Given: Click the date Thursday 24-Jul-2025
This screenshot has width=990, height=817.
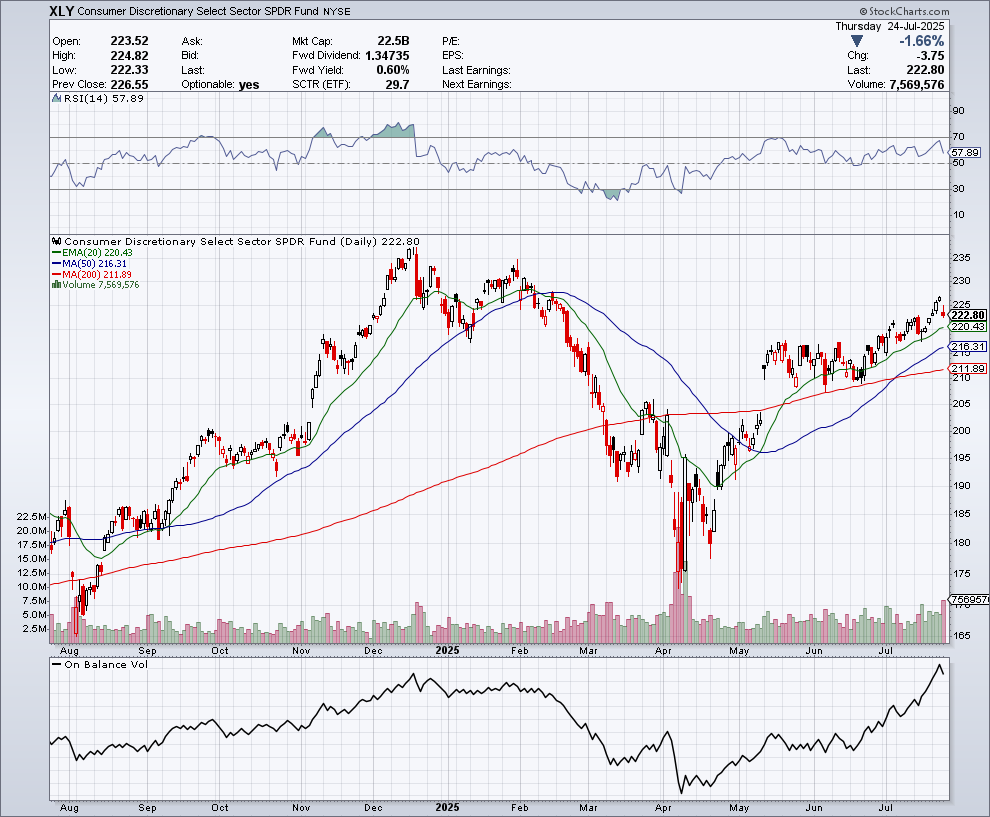Looking at the screenshot, I should pos(890,26).
